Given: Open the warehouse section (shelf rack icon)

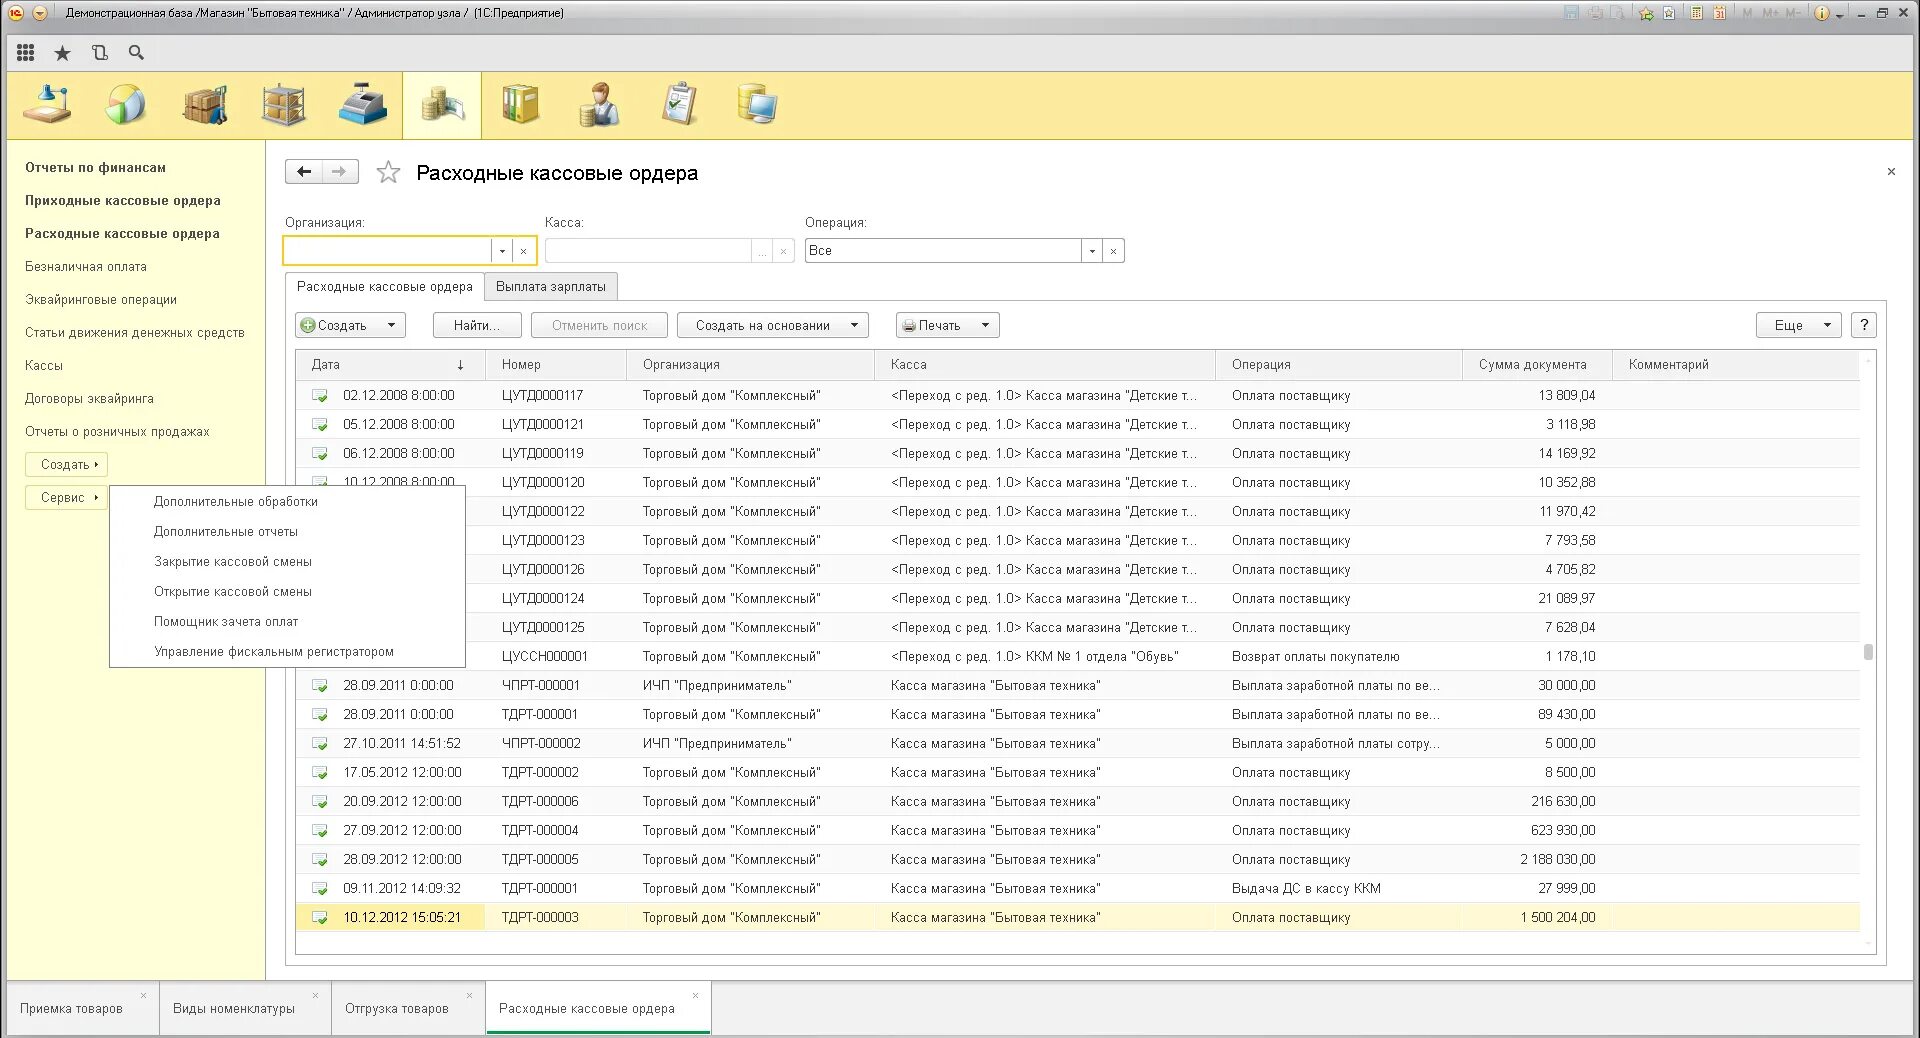Looking at the screenshot, I should tap(284, 105).
